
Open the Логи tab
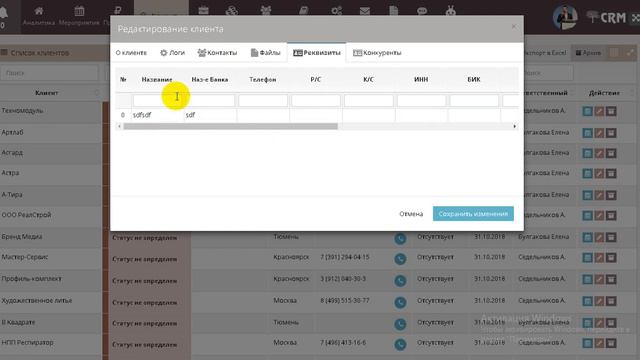172,53
